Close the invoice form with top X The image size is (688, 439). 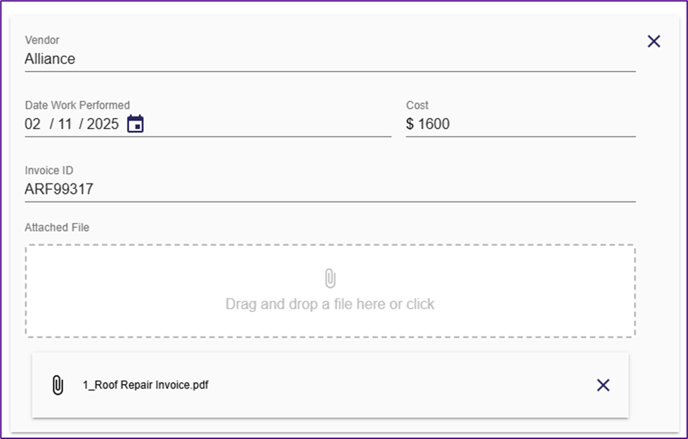coord(654,41)
